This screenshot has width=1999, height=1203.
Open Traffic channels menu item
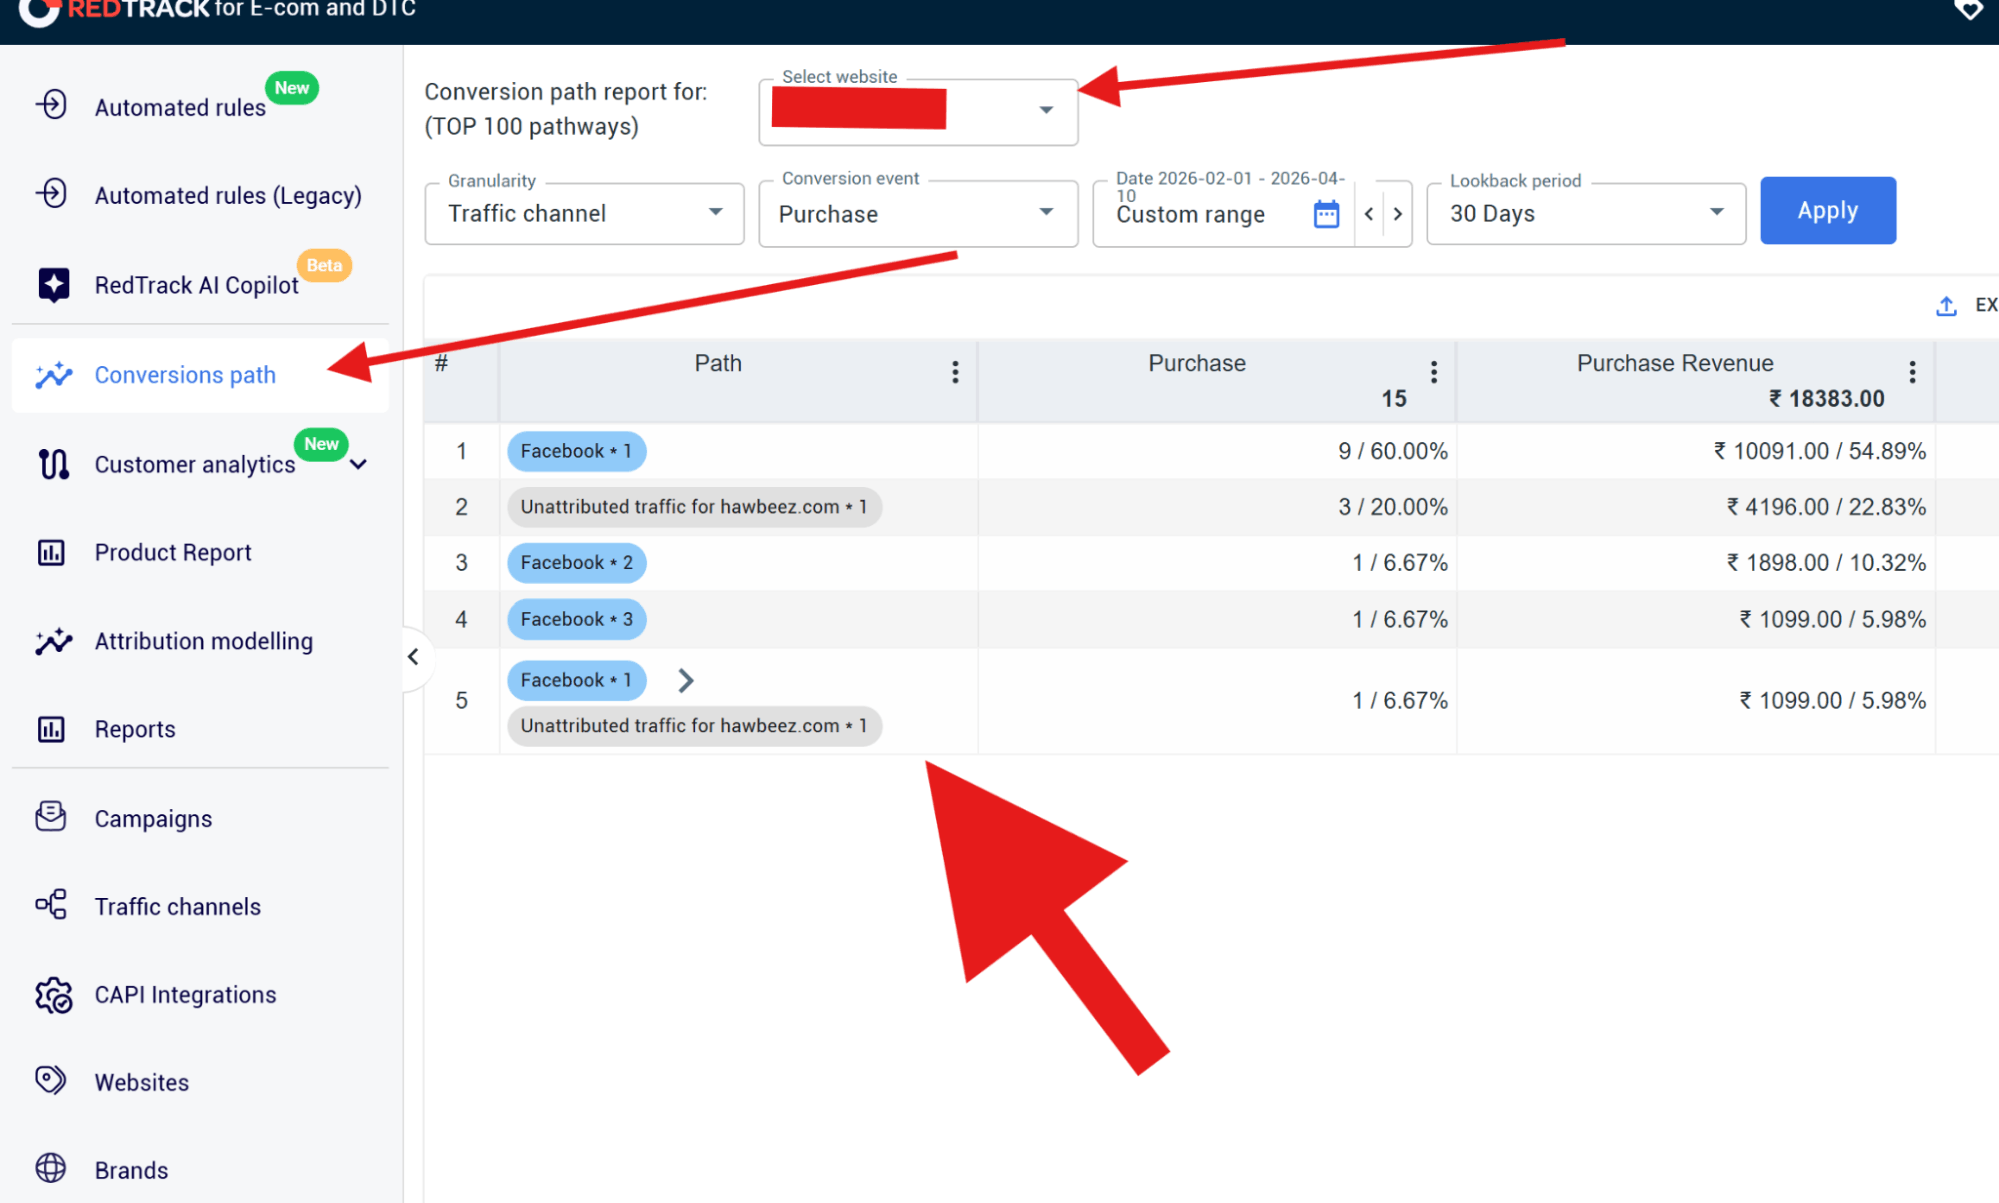(x=200, y=906)
